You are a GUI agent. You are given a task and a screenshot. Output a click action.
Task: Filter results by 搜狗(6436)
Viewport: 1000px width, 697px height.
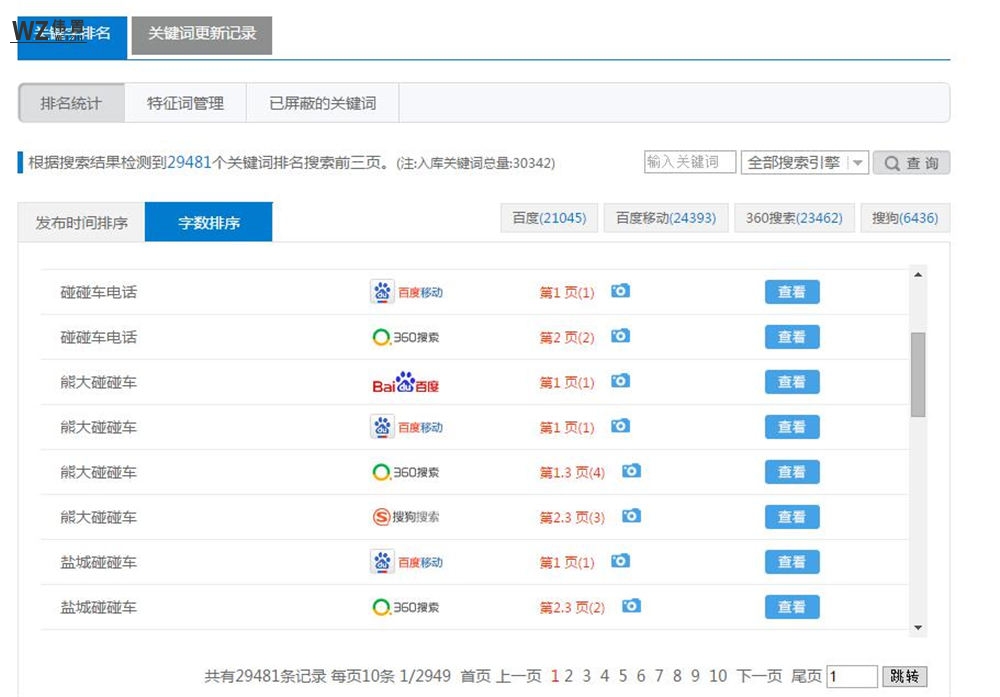(904, 217)
